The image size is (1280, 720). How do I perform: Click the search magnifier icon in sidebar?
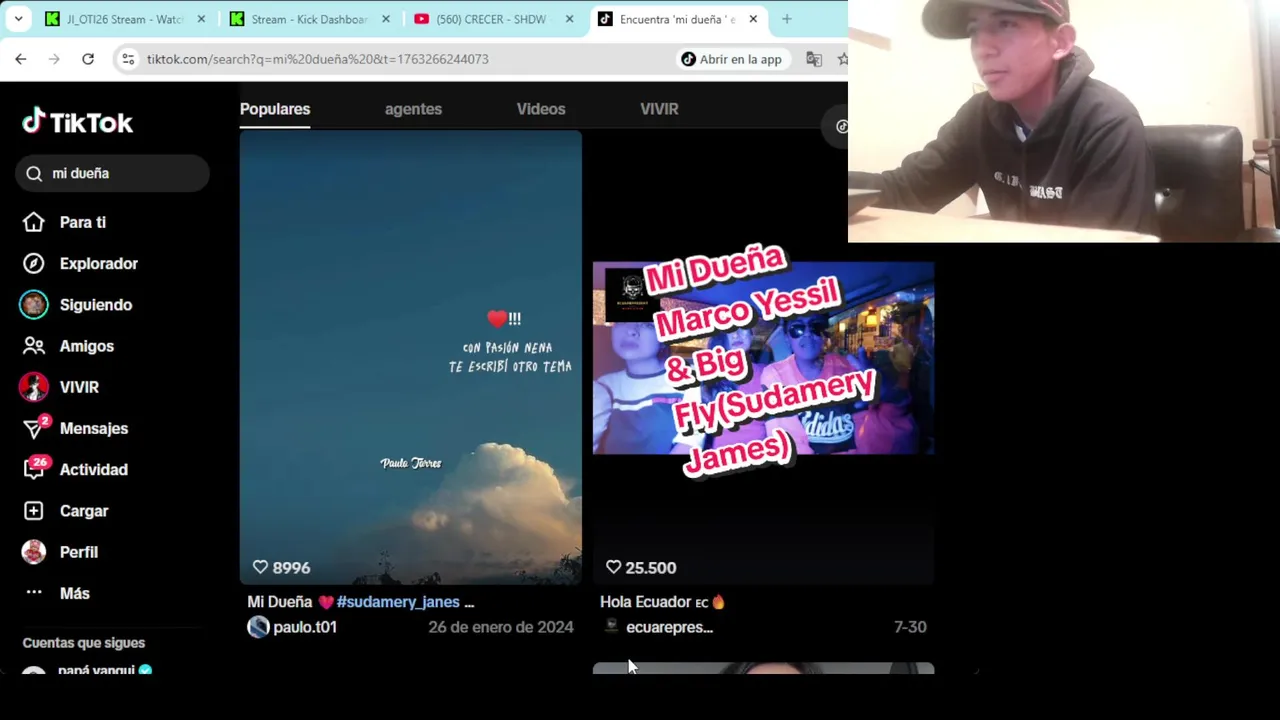34,174
